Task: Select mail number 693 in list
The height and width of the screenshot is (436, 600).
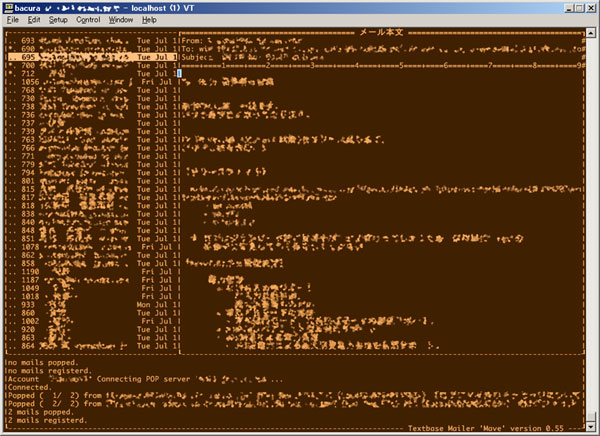Action: [90, 40]
